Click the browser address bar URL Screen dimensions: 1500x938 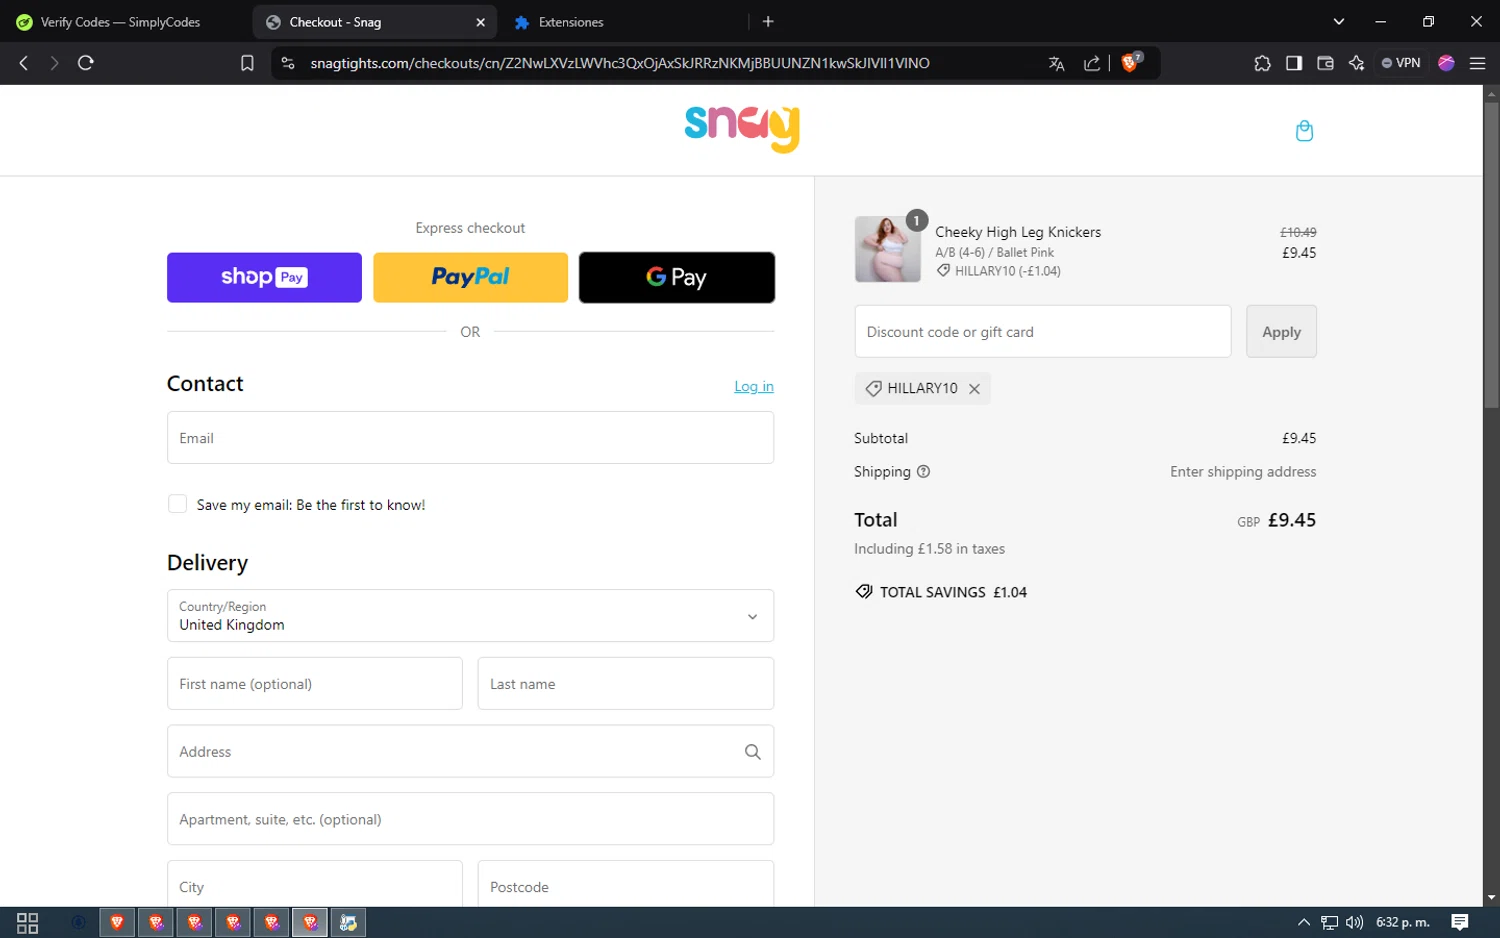tap(620, 63)
